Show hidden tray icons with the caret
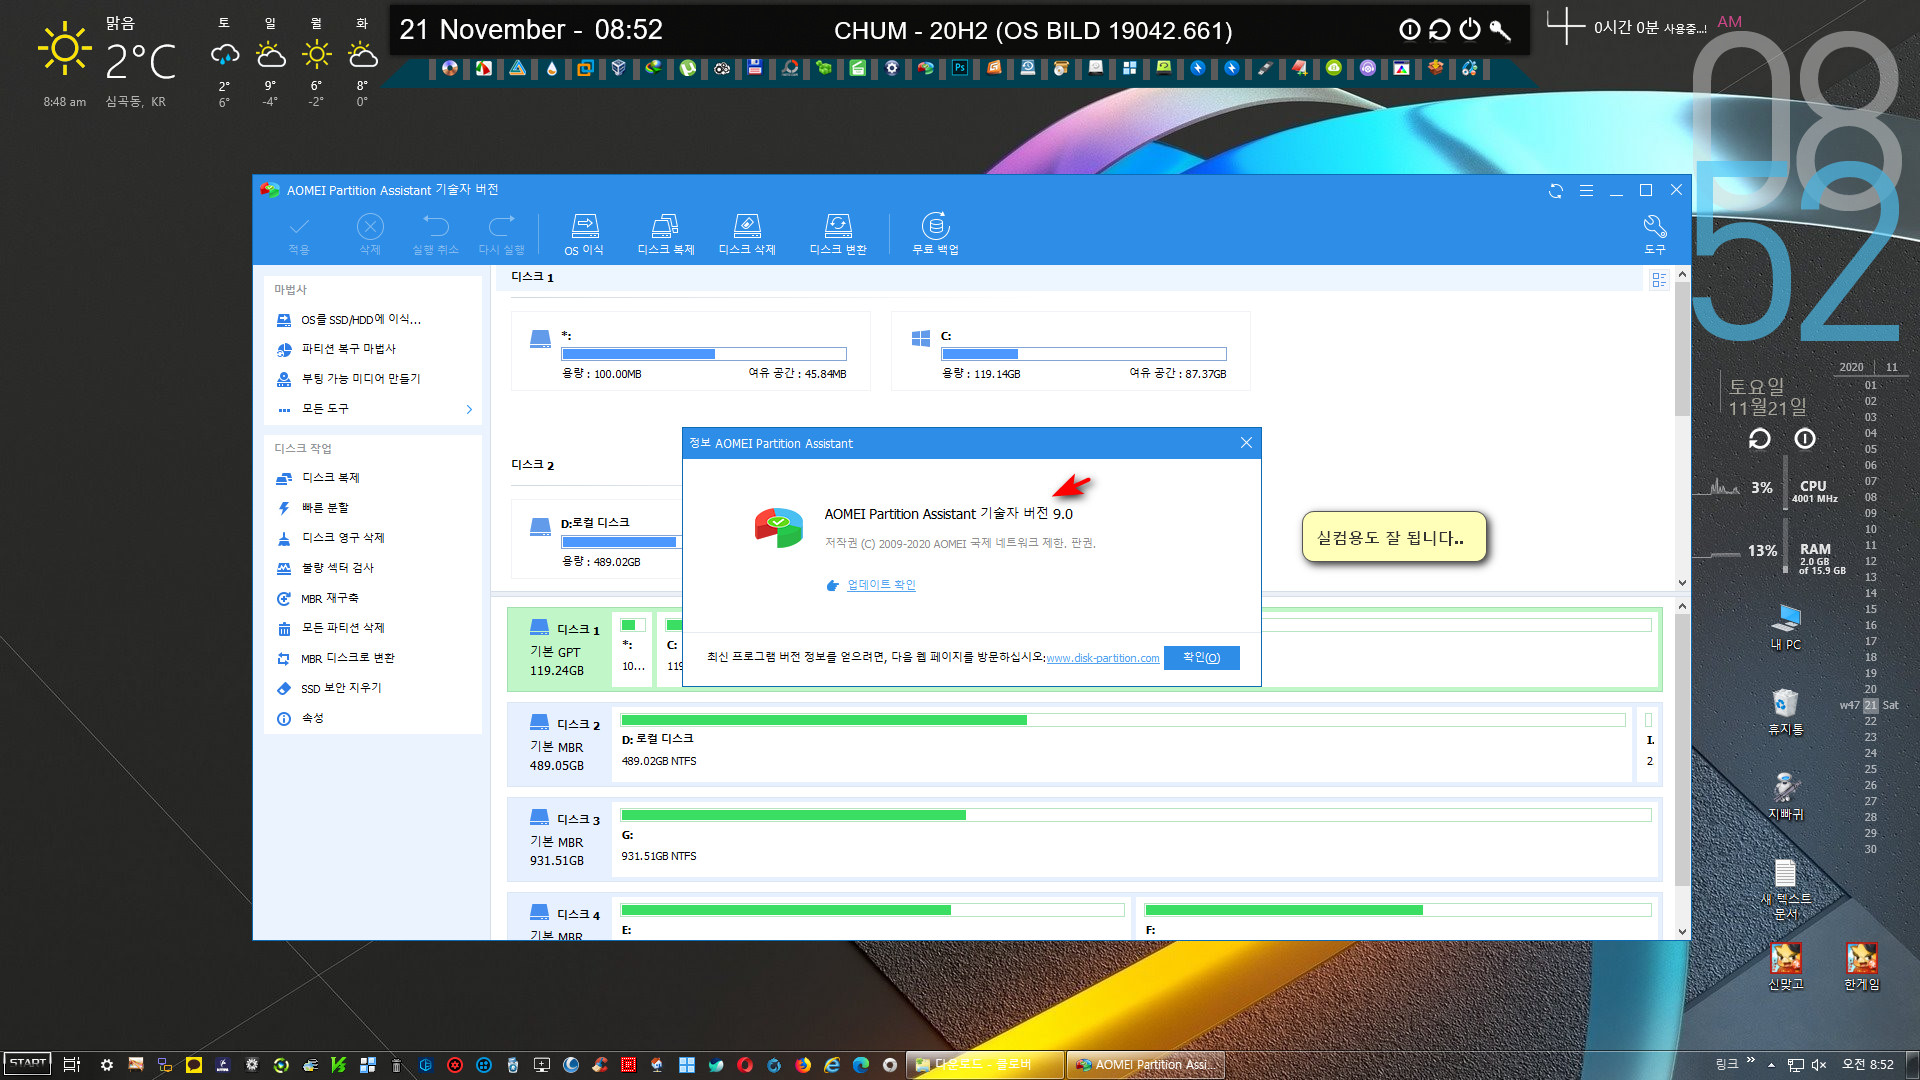The image size is (1920, 1080). tap(1771, 1065)
